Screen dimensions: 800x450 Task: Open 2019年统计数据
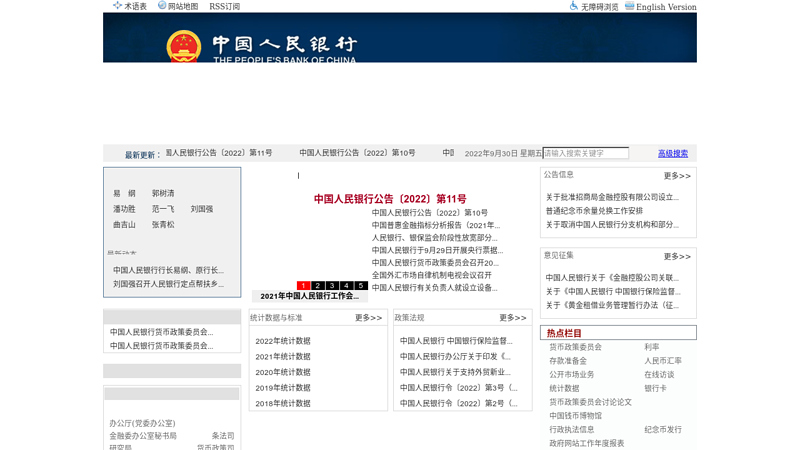[x=283, y=388]
